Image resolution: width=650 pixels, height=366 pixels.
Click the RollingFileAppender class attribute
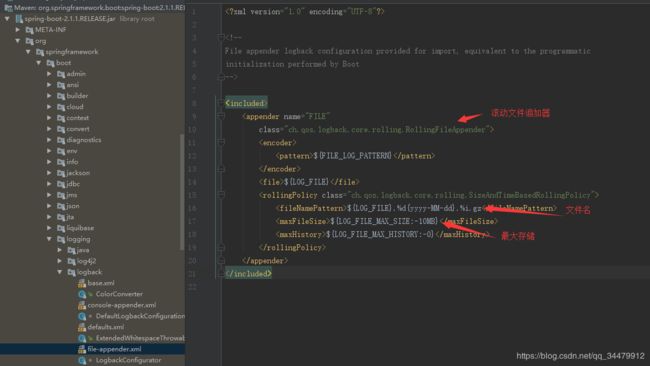pos(386,130)
